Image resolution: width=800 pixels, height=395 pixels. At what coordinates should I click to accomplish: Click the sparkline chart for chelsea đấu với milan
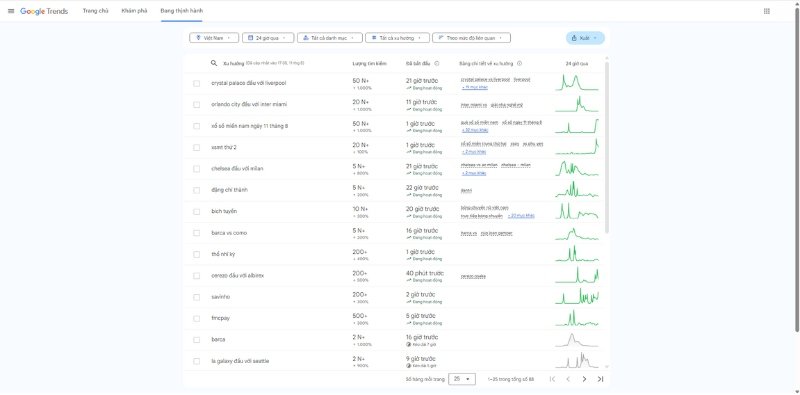577,168
